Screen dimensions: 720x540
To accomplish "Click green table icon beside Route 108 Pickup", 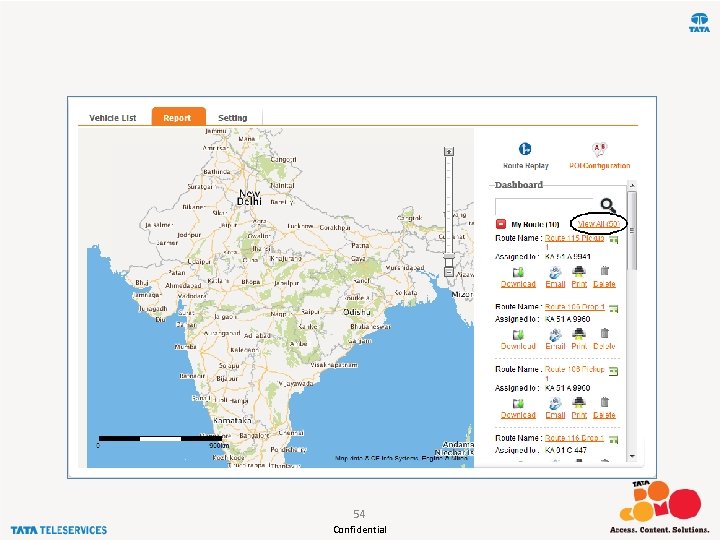I will [613, 371].
